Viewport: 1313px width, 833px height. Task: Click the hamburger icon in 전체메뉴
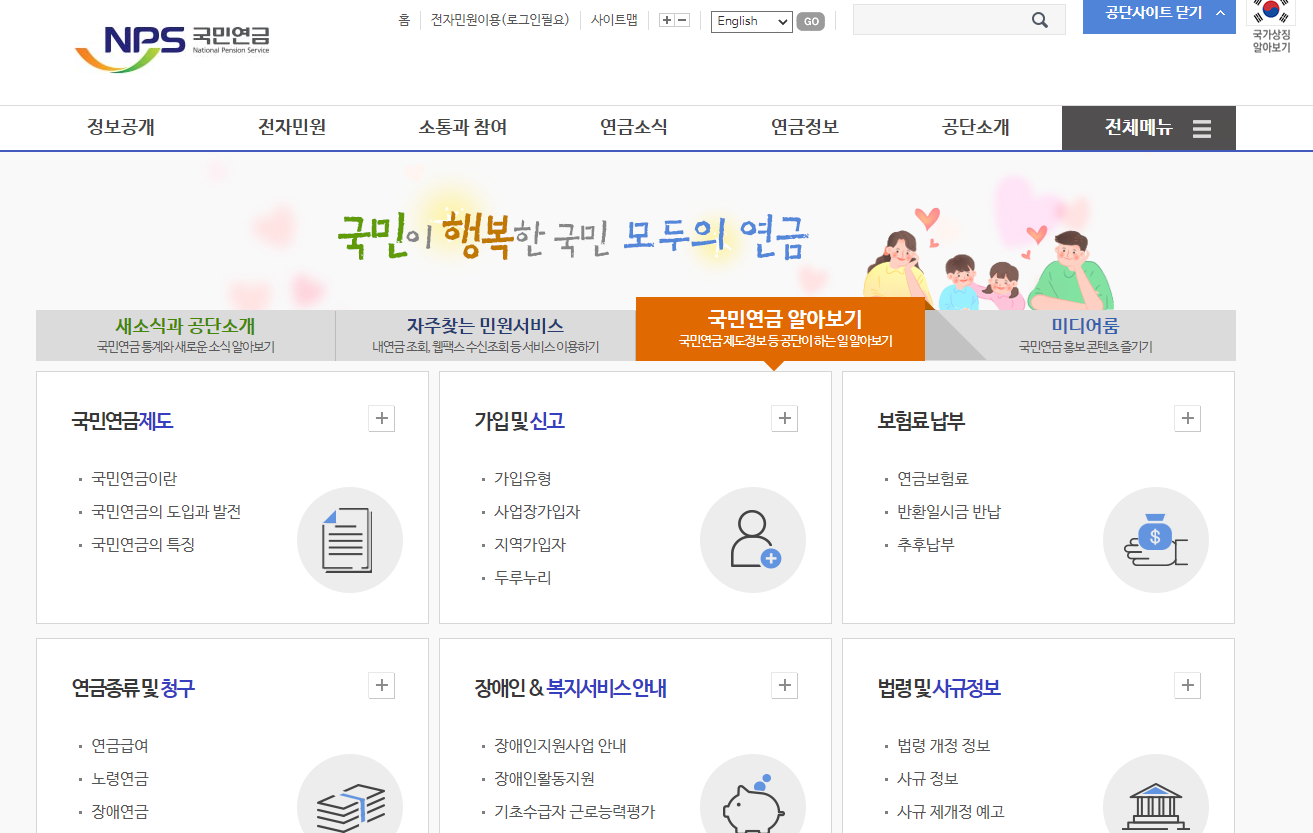[1202, 129]
